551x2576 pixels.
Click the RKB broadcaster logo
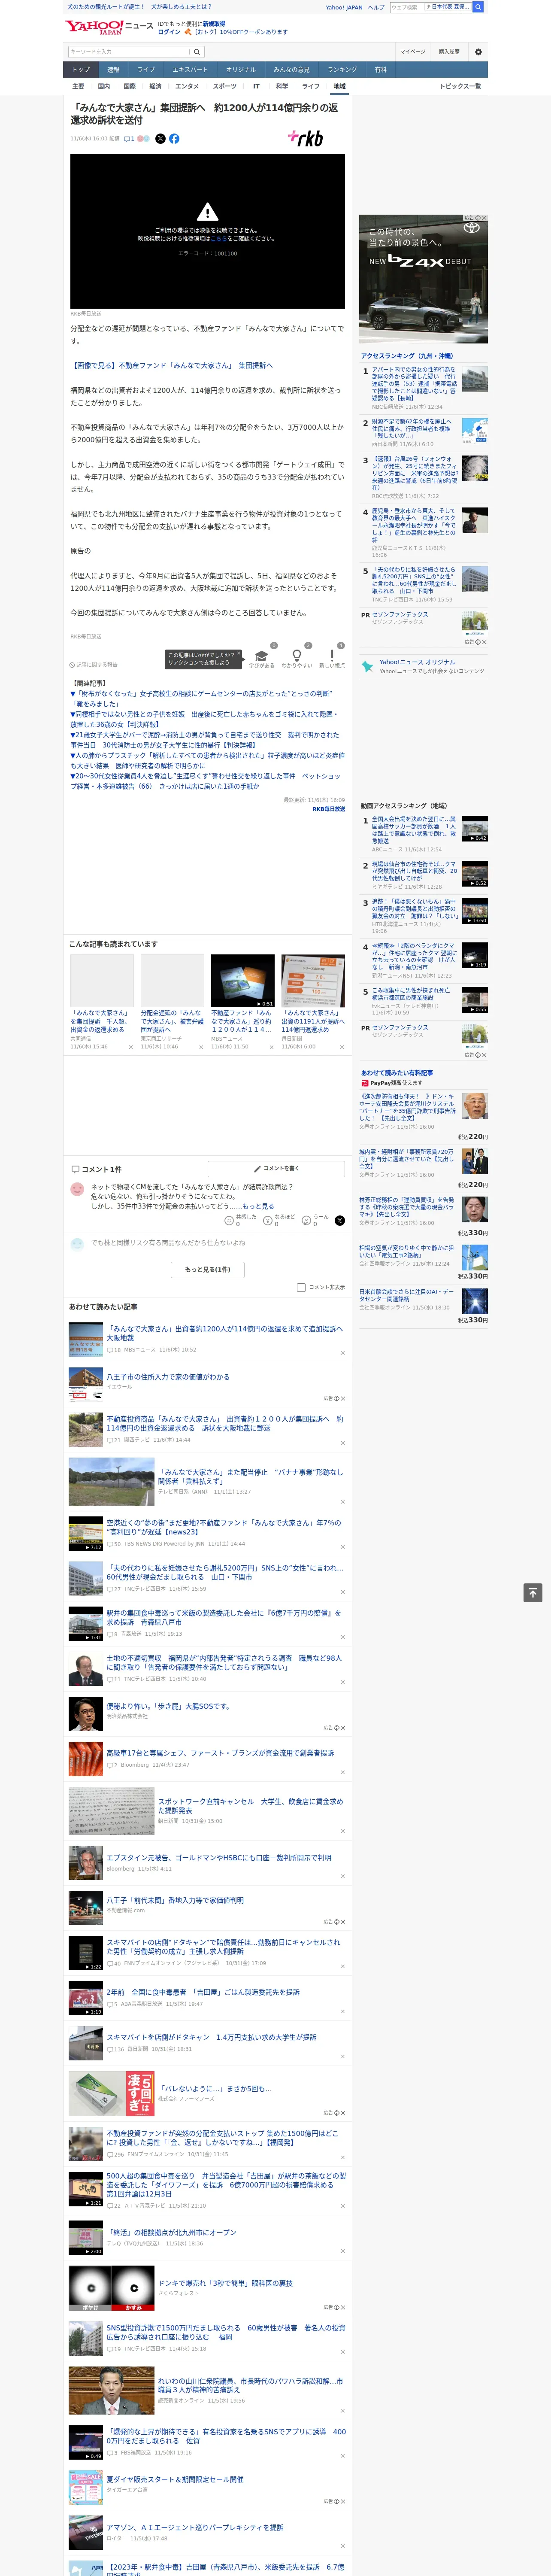(x=306, y=138)
